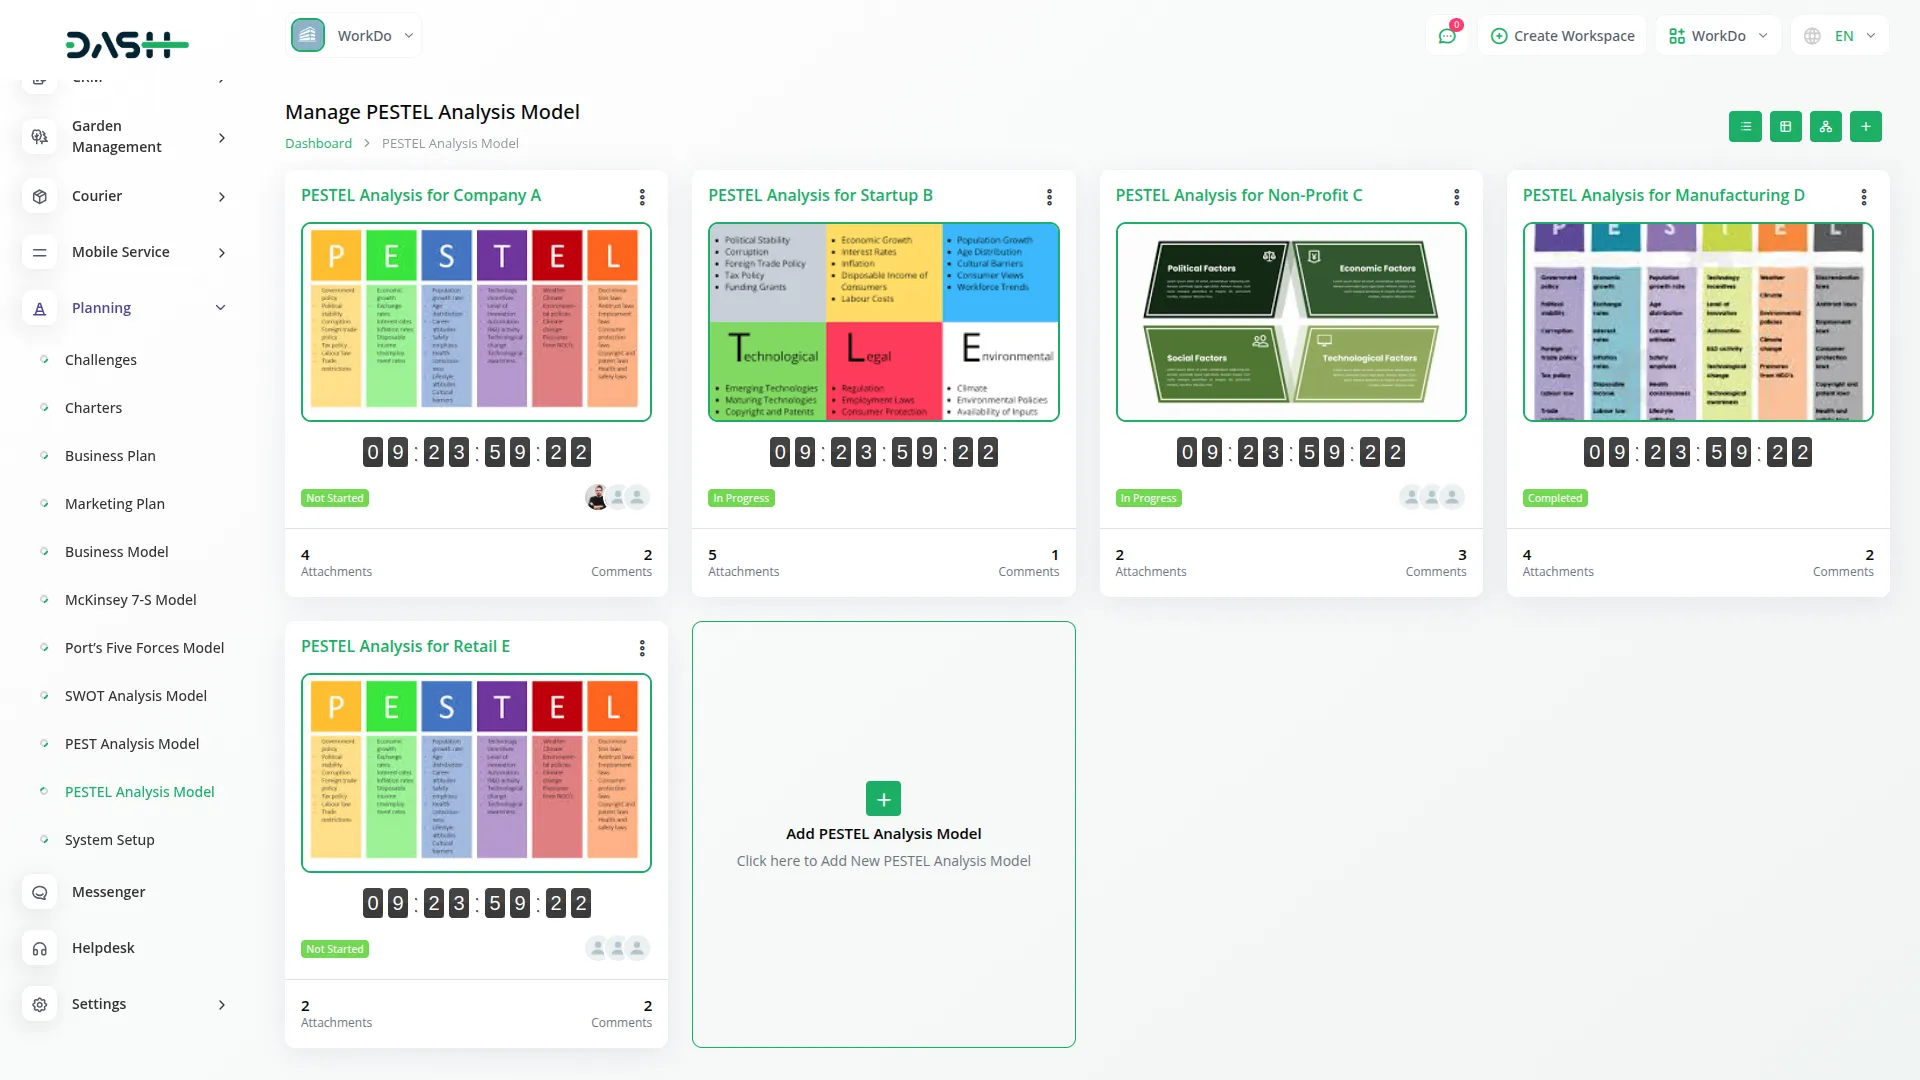Open three-dot menu on Retail E card
The height and width of the screenshot is (1080, 1920).
[642, 648]
